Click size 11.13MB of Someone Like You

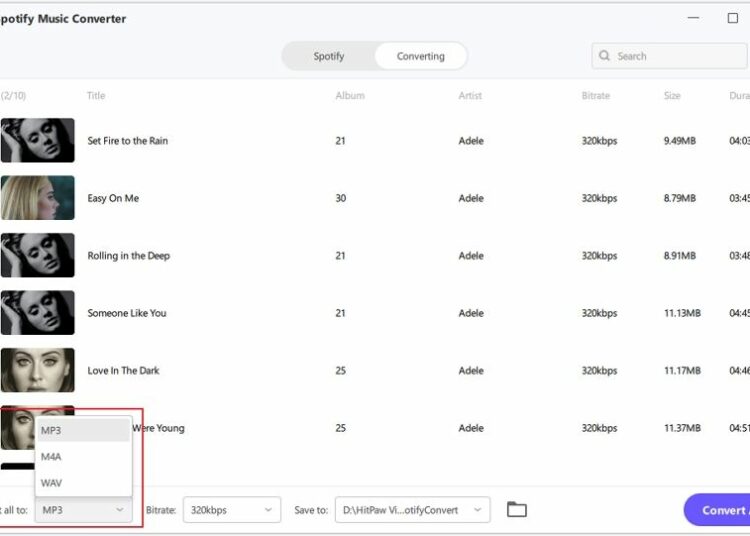pos(682,313)
